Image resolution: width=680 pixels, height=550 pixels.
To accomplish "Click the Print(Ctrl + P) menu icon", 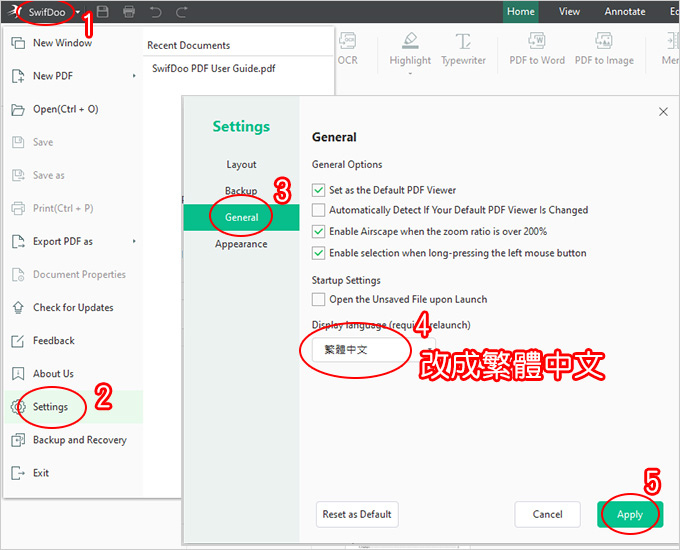I will pyautogui.click(x=18, y=208).
